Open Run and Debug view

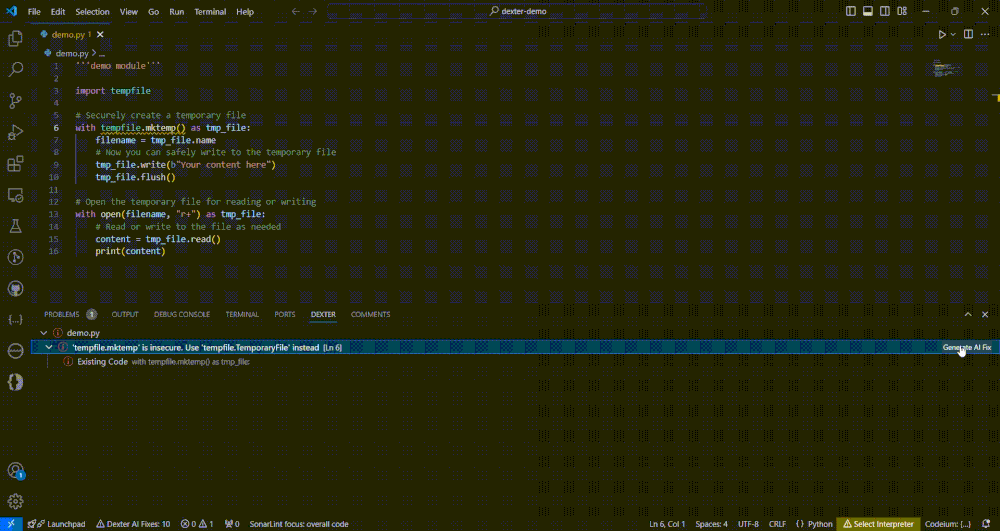point(15,132)
